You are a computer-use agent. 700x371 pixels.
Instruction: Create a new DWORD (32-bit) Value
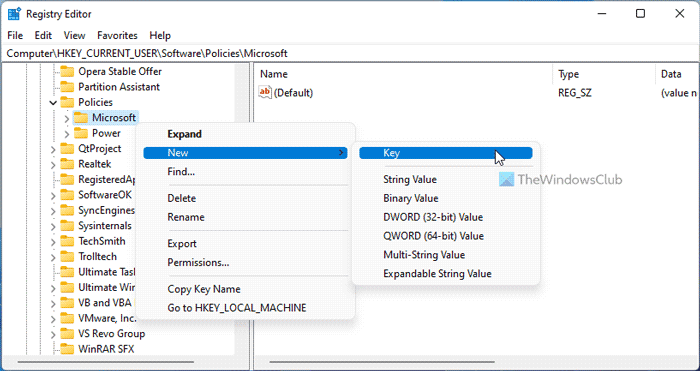coord(446,217)
